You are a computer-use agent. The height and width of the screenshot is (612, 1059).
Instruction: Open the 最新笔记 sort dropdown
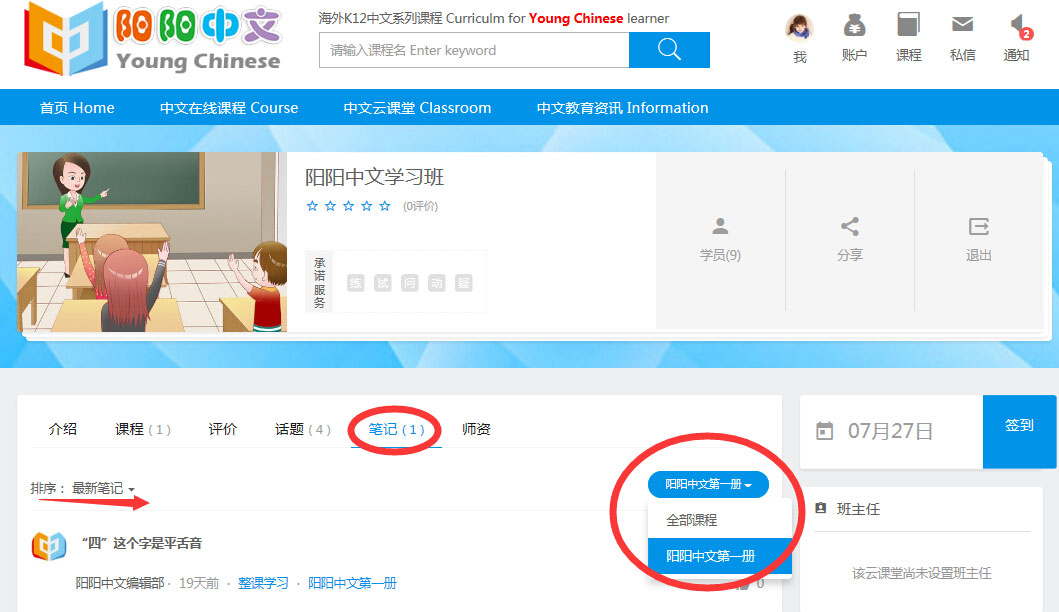click(x=103, y=488)
